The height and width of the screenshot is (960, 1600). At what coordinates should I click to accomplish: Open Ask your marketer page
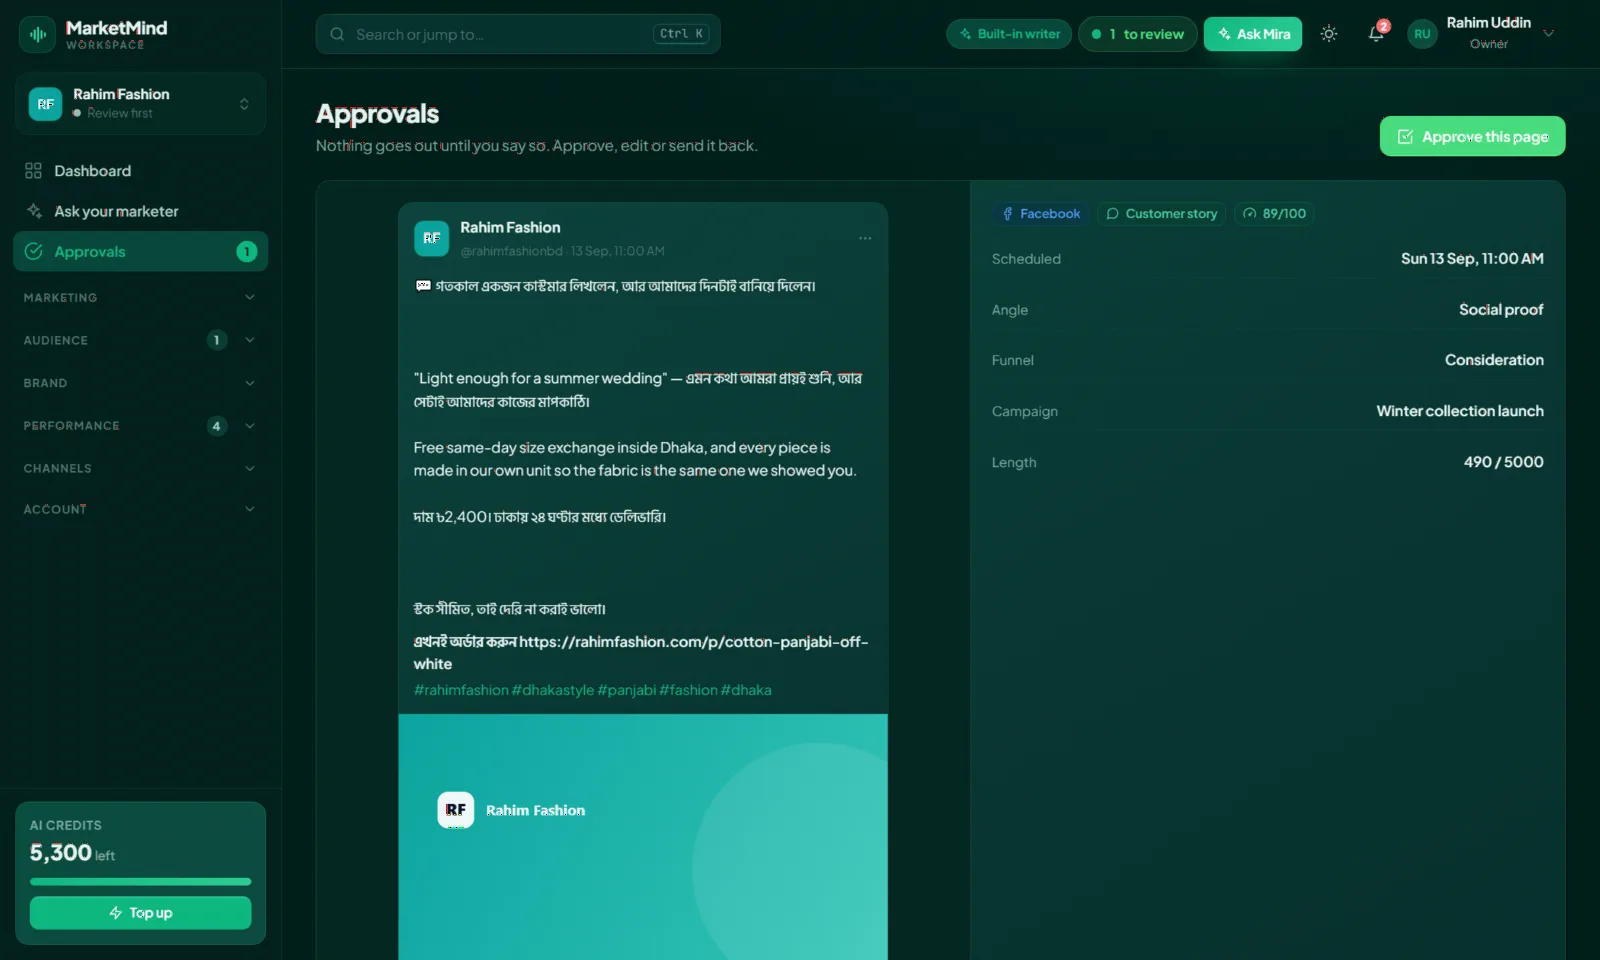[x=140, y=211]
